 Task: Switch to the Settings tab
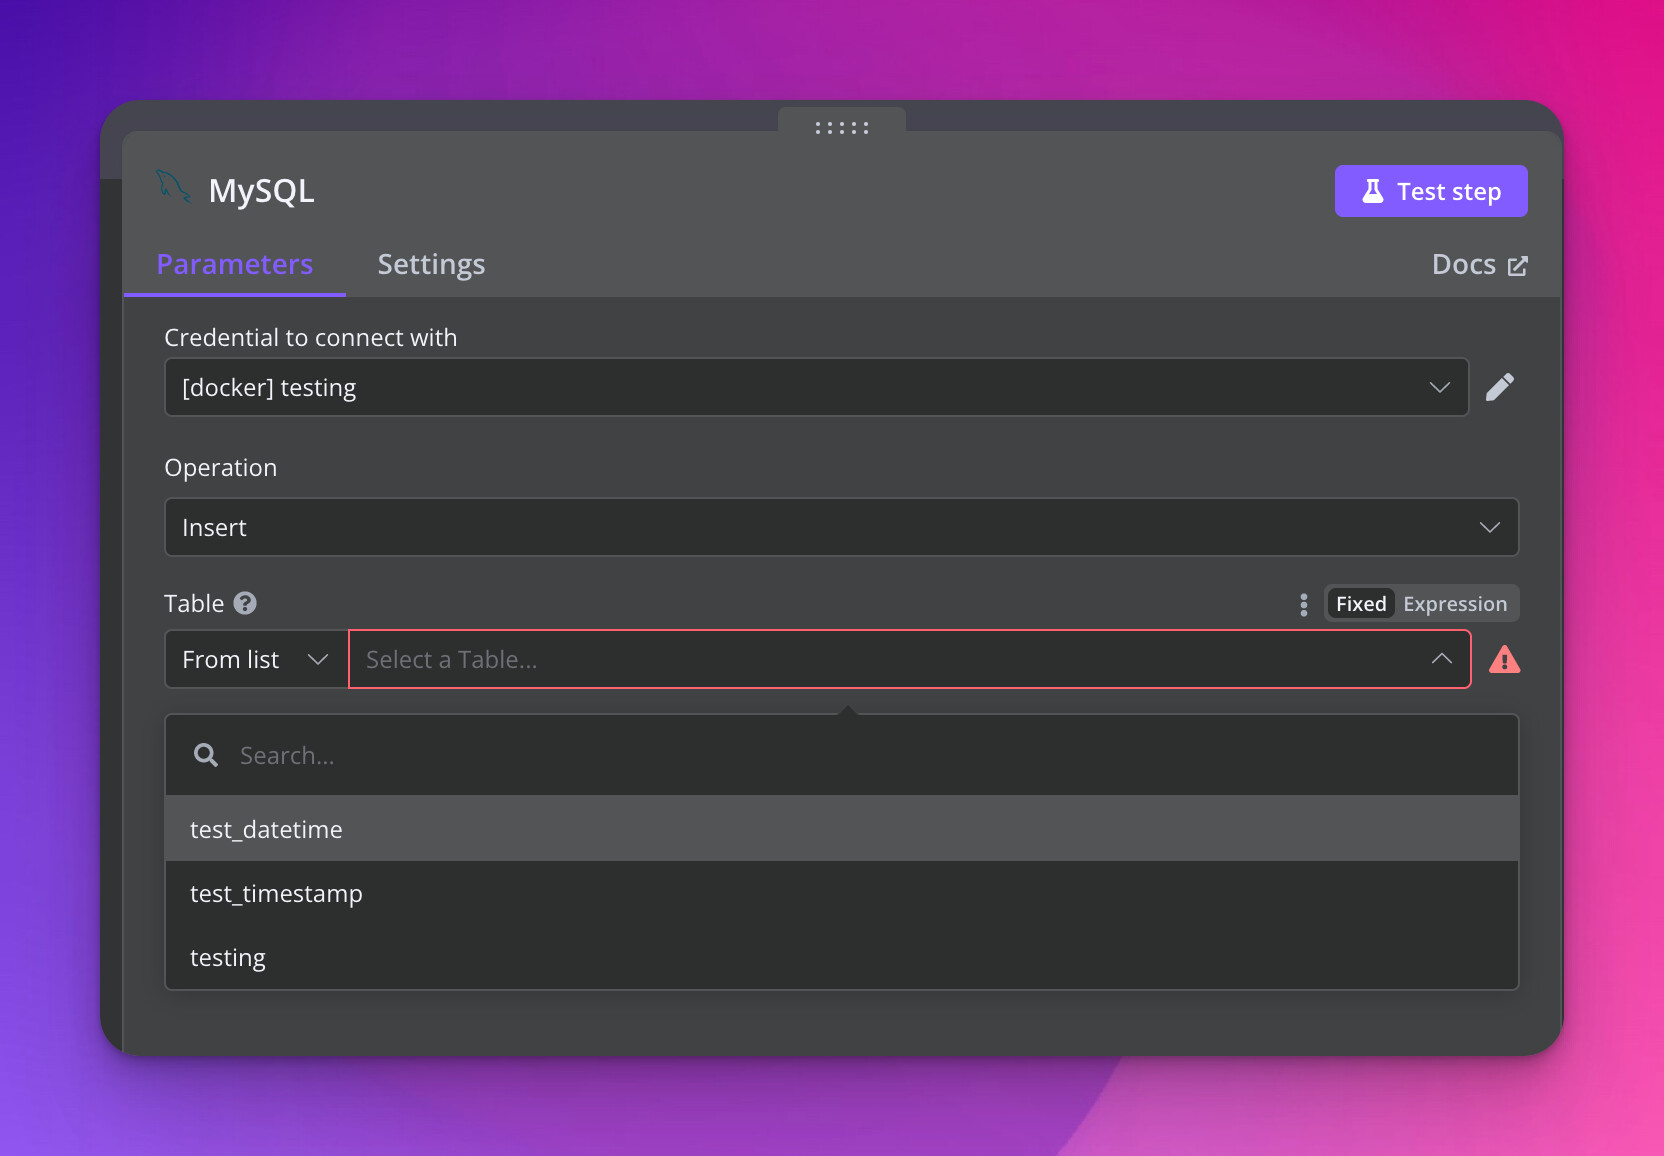(431, 264)
